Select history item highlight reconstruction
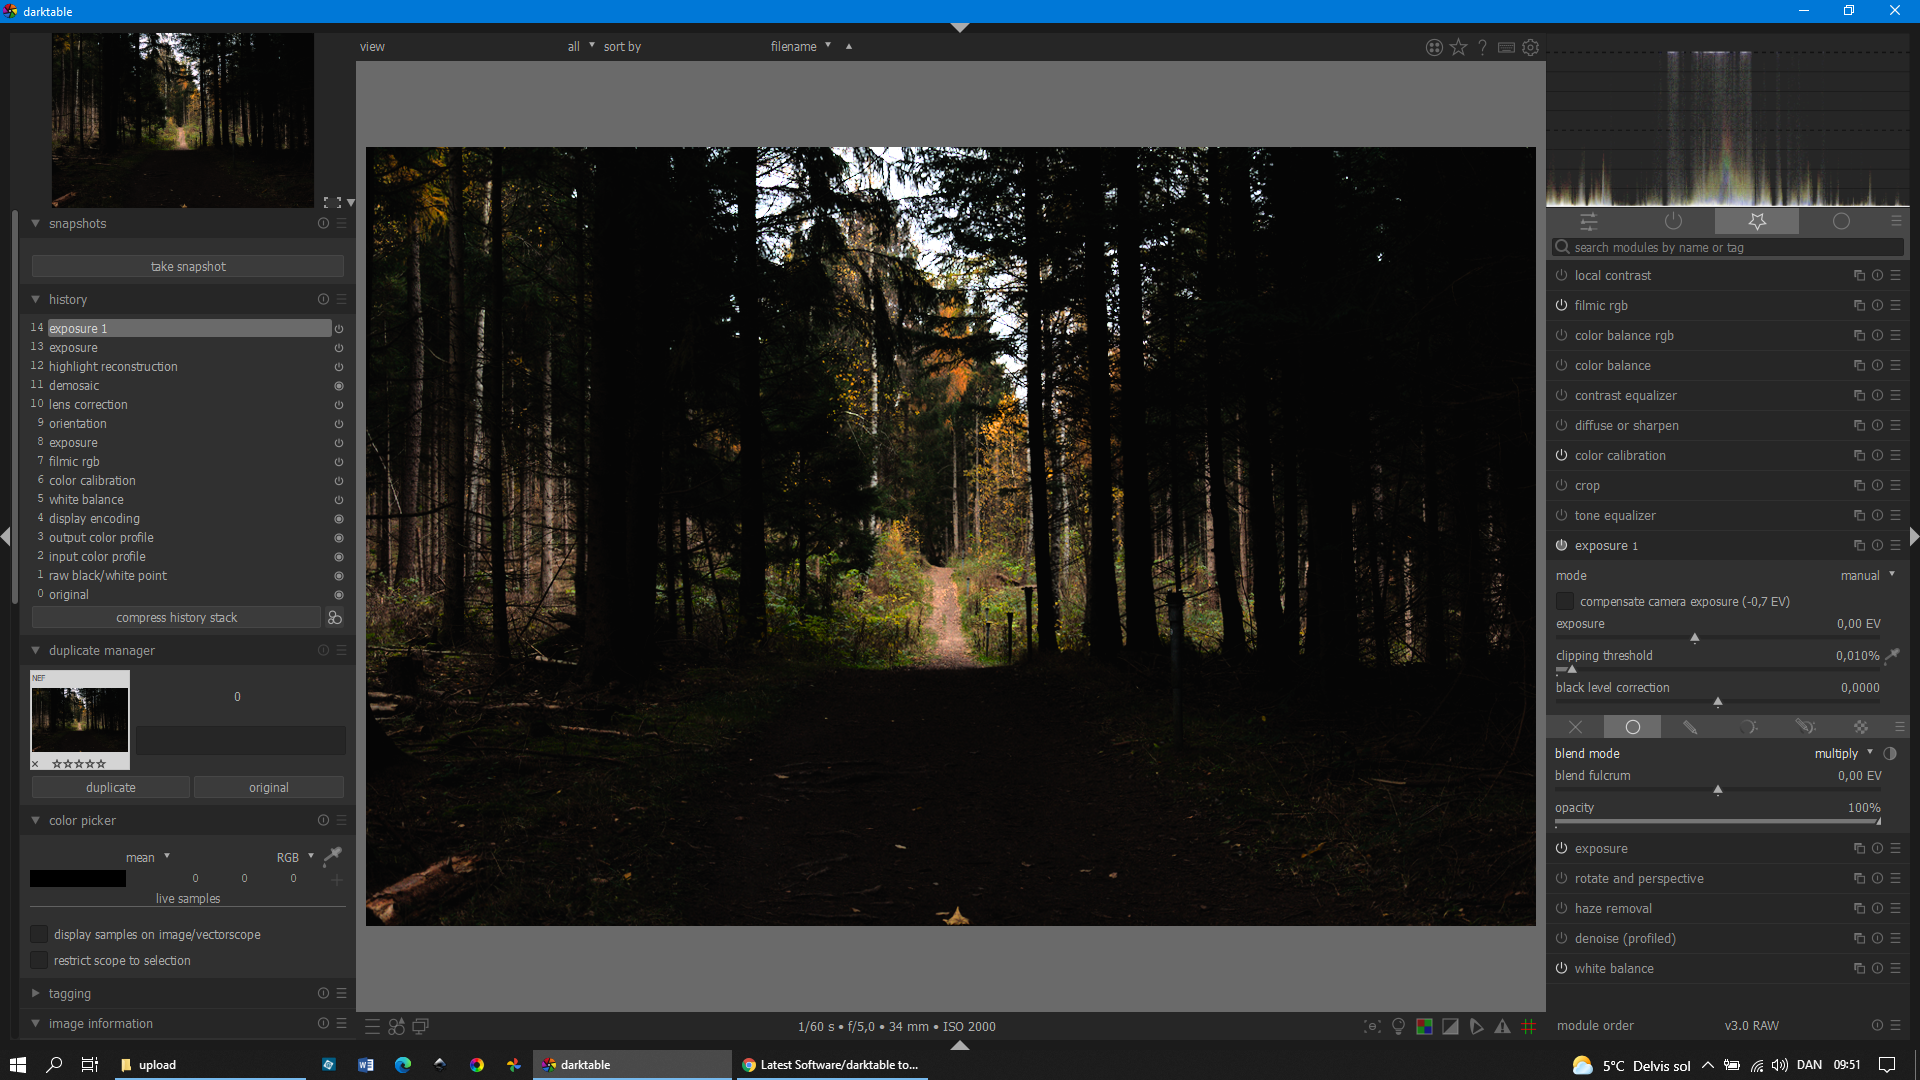This screenshot has height=1080, width=1920. pos(113,366)
